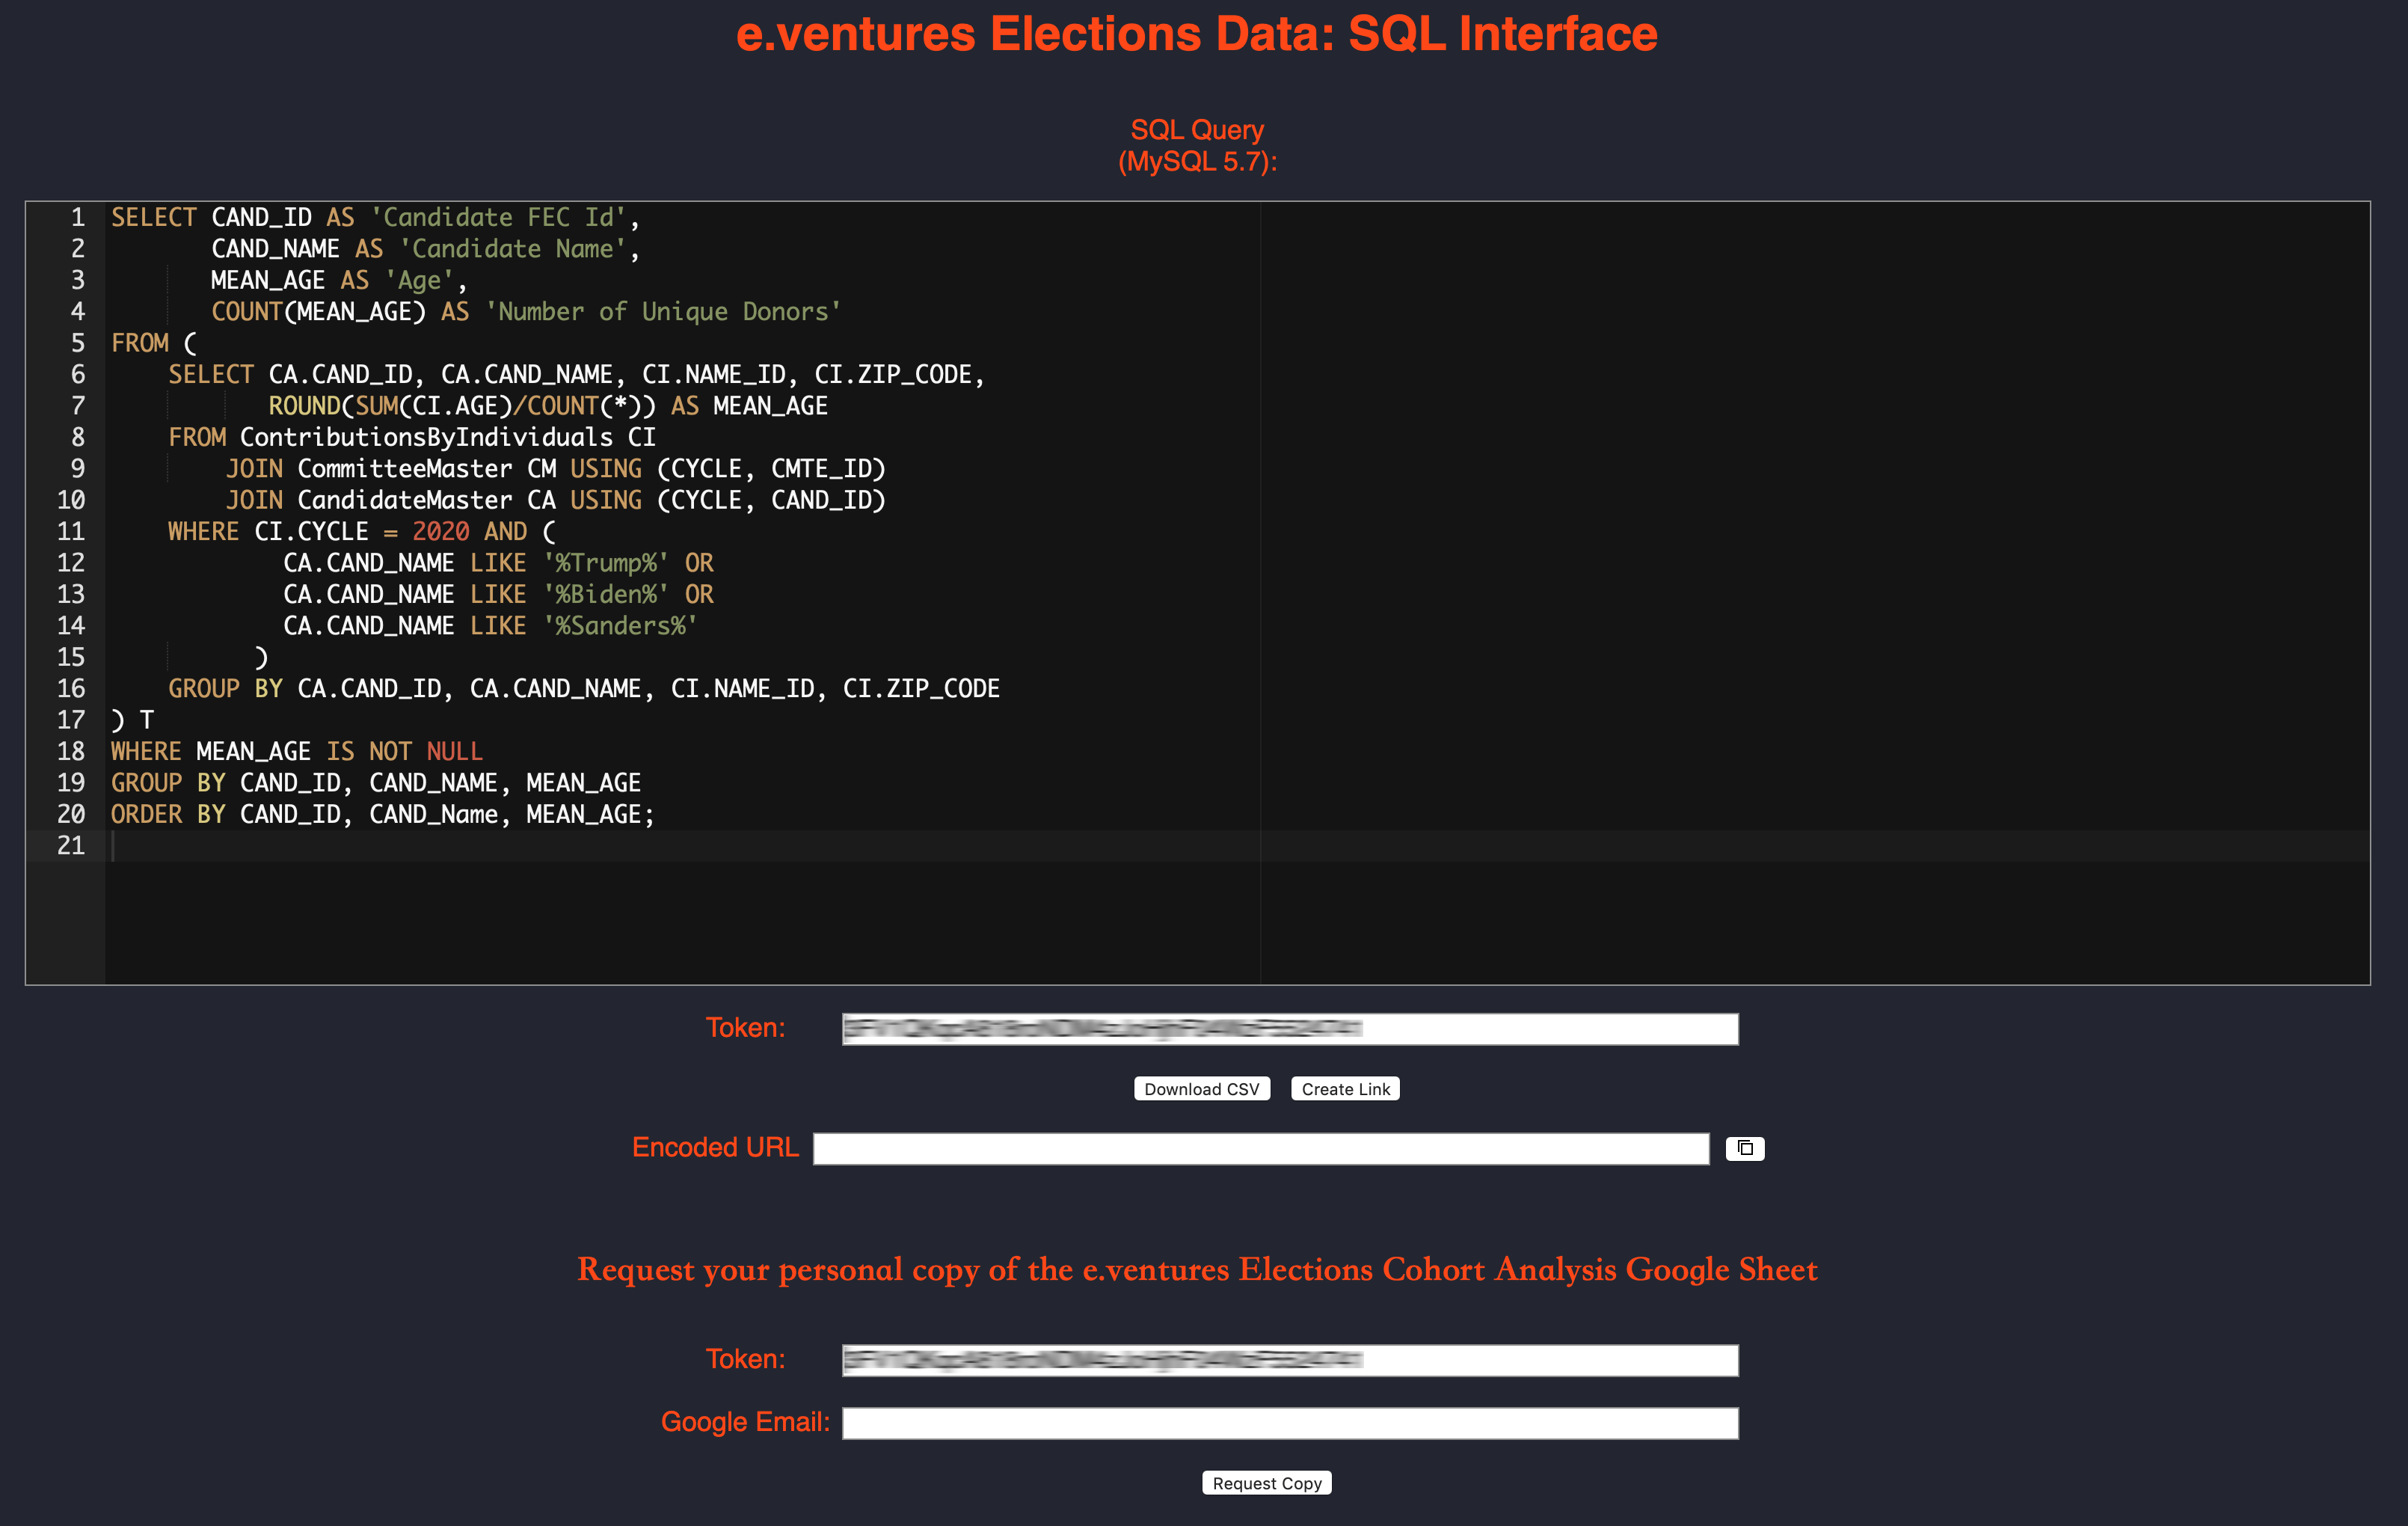Click 'Number of Unique Donors' on line 4
2408x1526 pixels.
[x=664, y=312]
